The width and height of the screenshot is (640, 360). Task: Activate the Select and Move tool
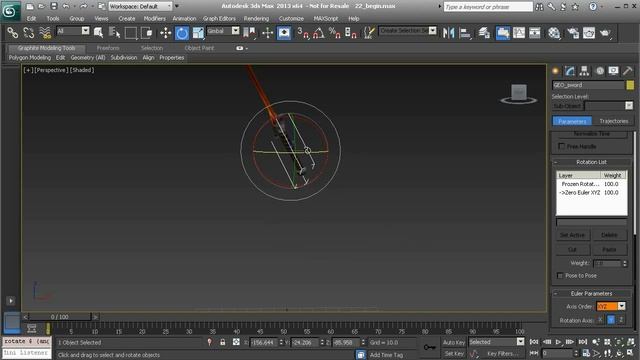(166, 33)
